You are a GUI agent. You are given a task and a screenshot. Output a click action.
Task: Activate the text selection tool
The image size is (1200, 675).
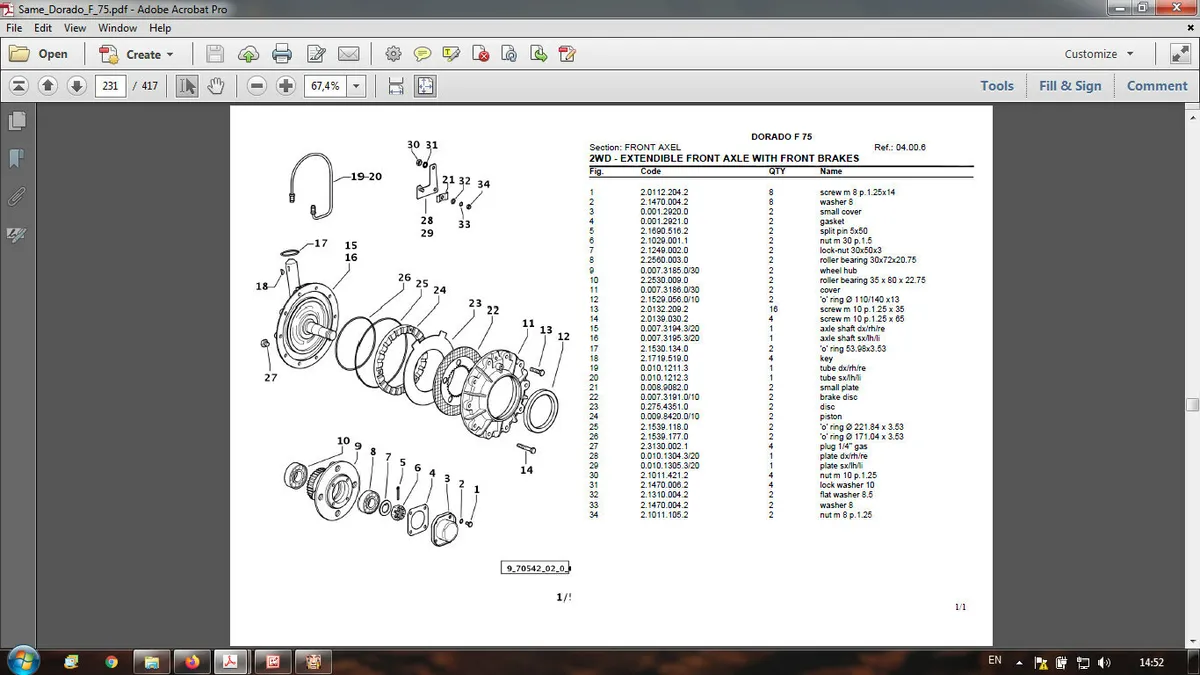[187, 86]
